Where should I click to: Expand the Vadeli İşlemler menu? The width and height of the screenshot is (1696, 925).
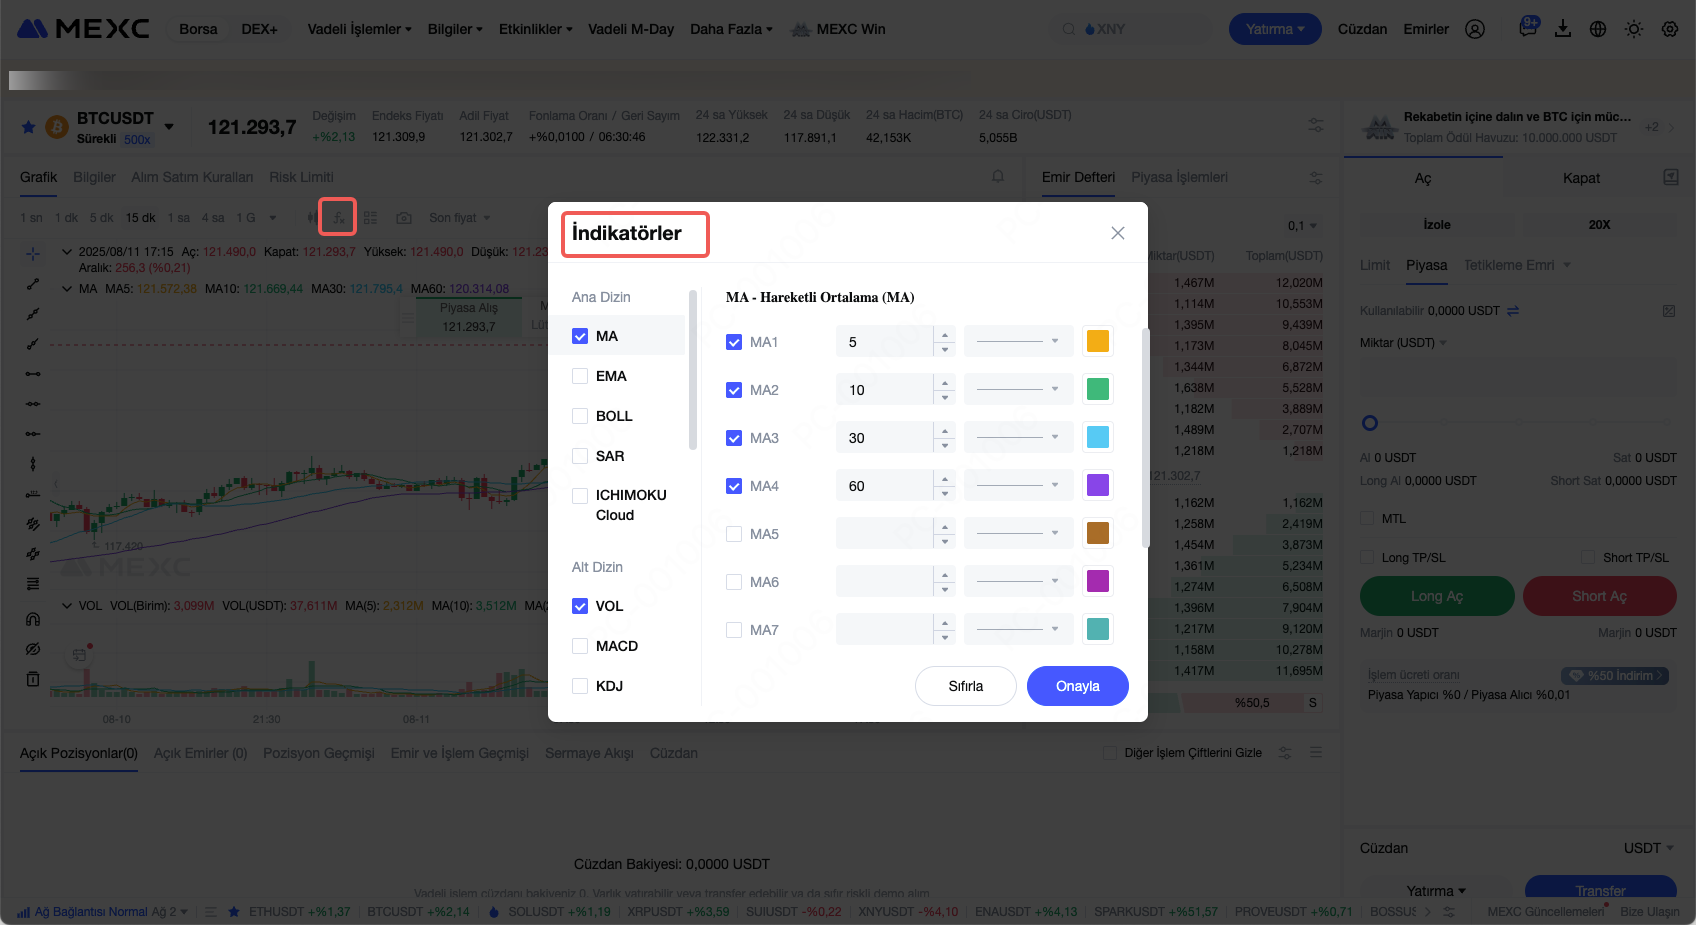tap(359, 29)
